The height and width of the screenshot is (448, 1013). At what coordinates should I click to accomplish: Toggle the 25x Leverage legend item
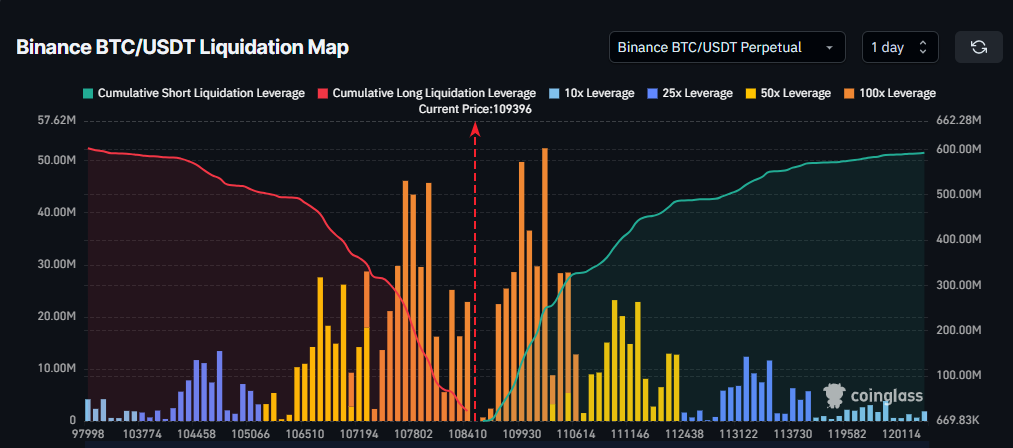tap(689, 93)
